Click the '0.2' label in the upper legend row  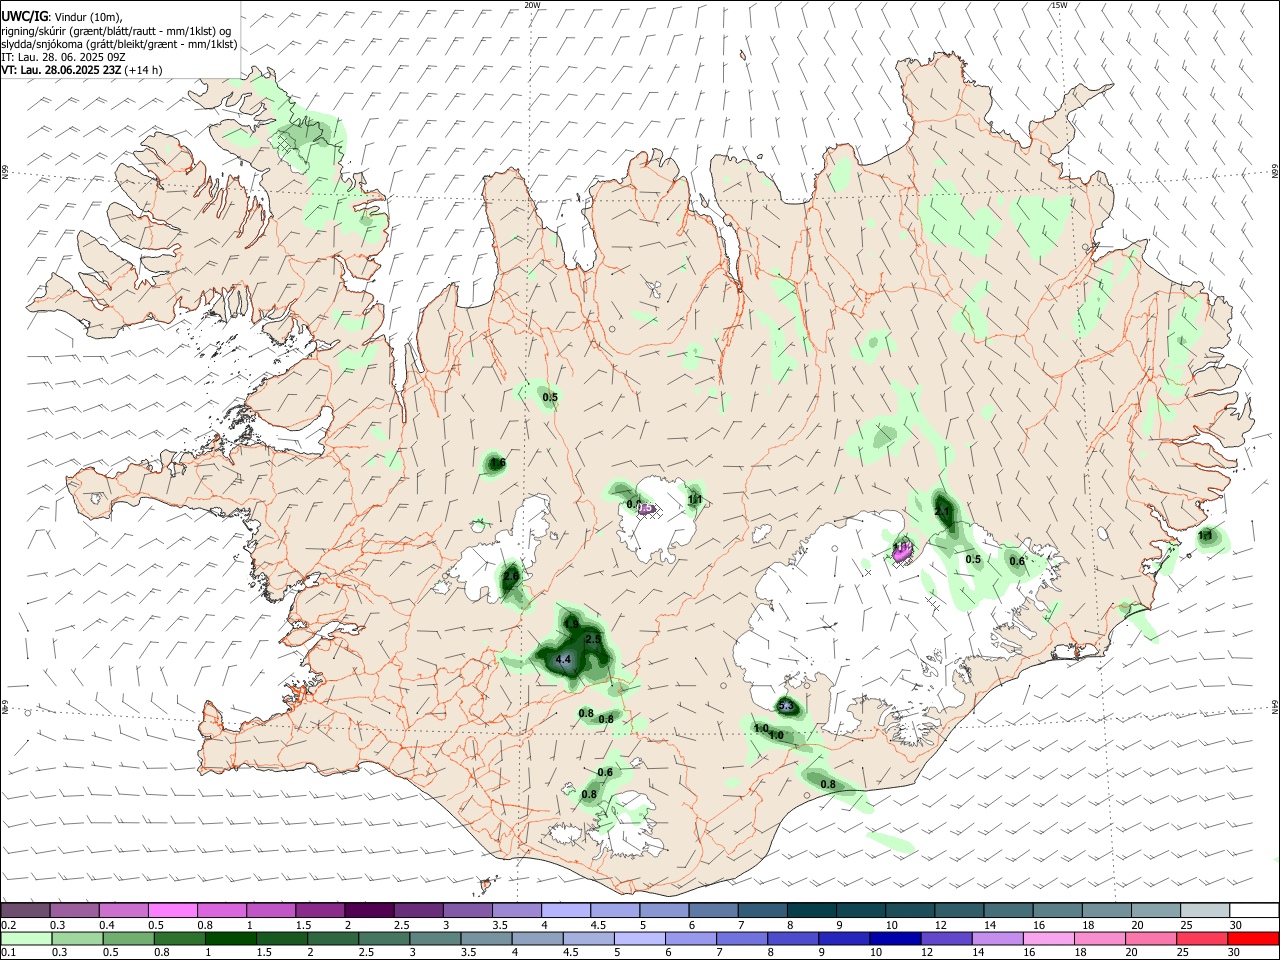[x=8, y=925]
